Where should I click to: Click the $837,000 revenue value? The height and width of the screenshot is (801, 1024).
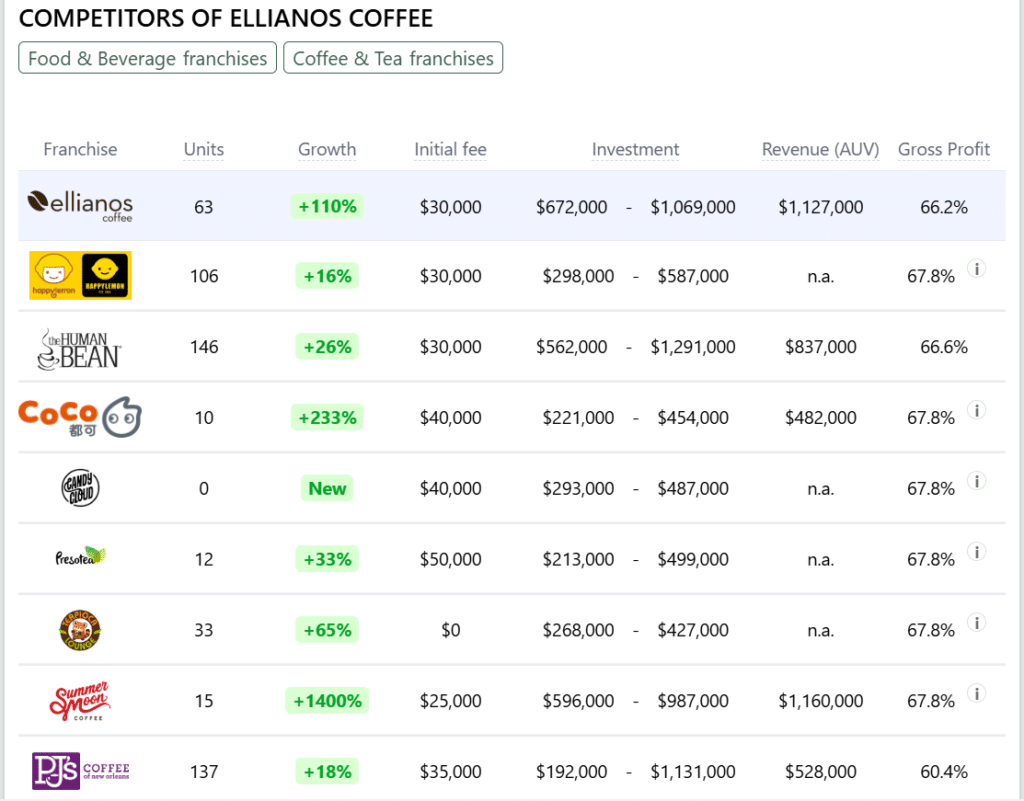(x=820, y=347)
